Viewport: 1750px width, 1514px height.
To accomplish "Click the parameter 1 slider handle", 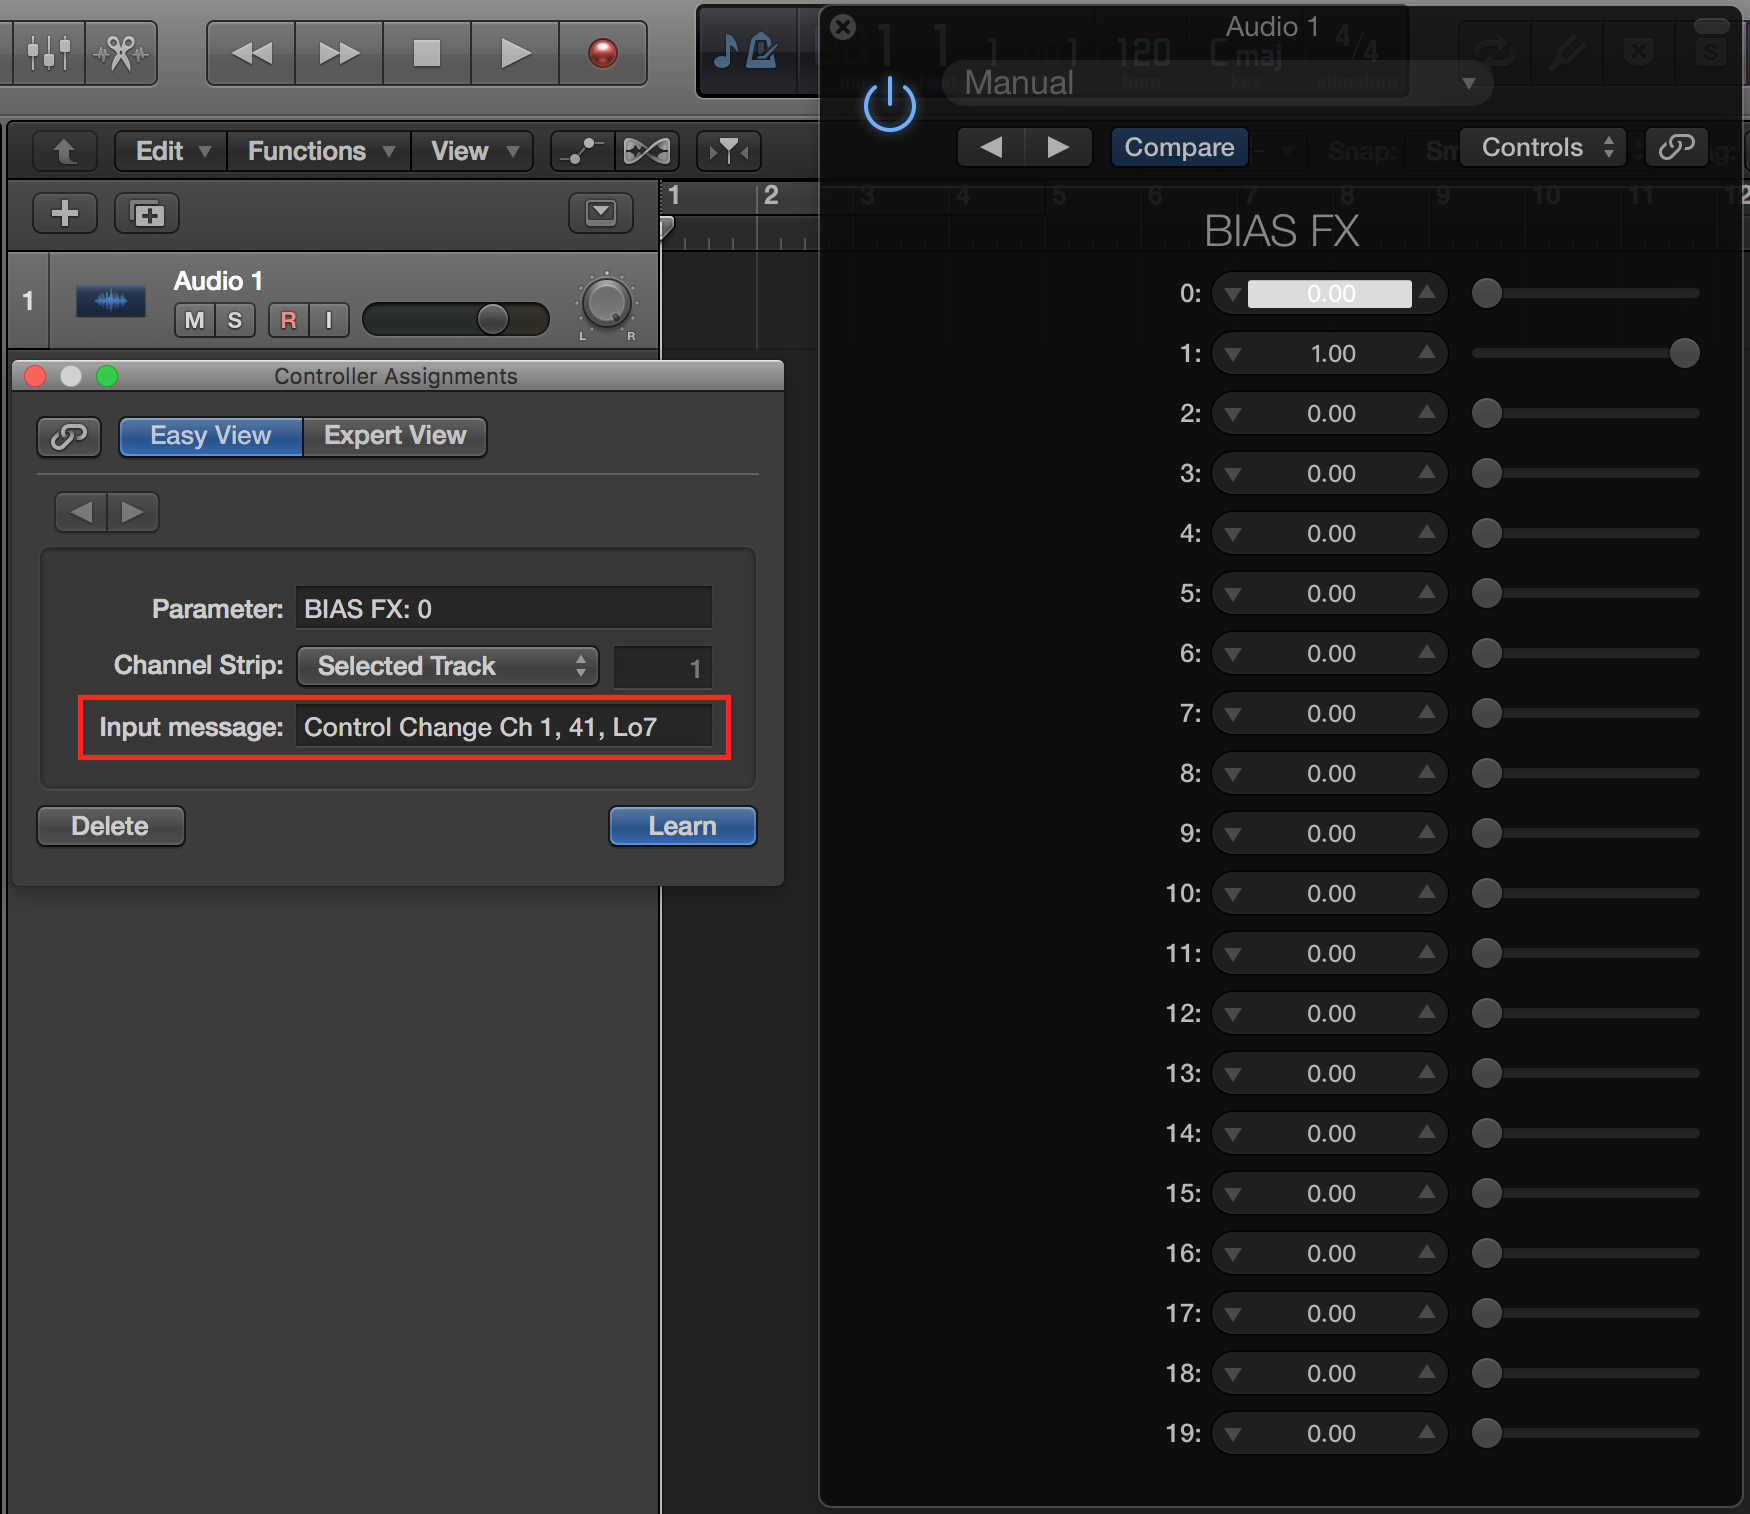I will (1685, 353).
